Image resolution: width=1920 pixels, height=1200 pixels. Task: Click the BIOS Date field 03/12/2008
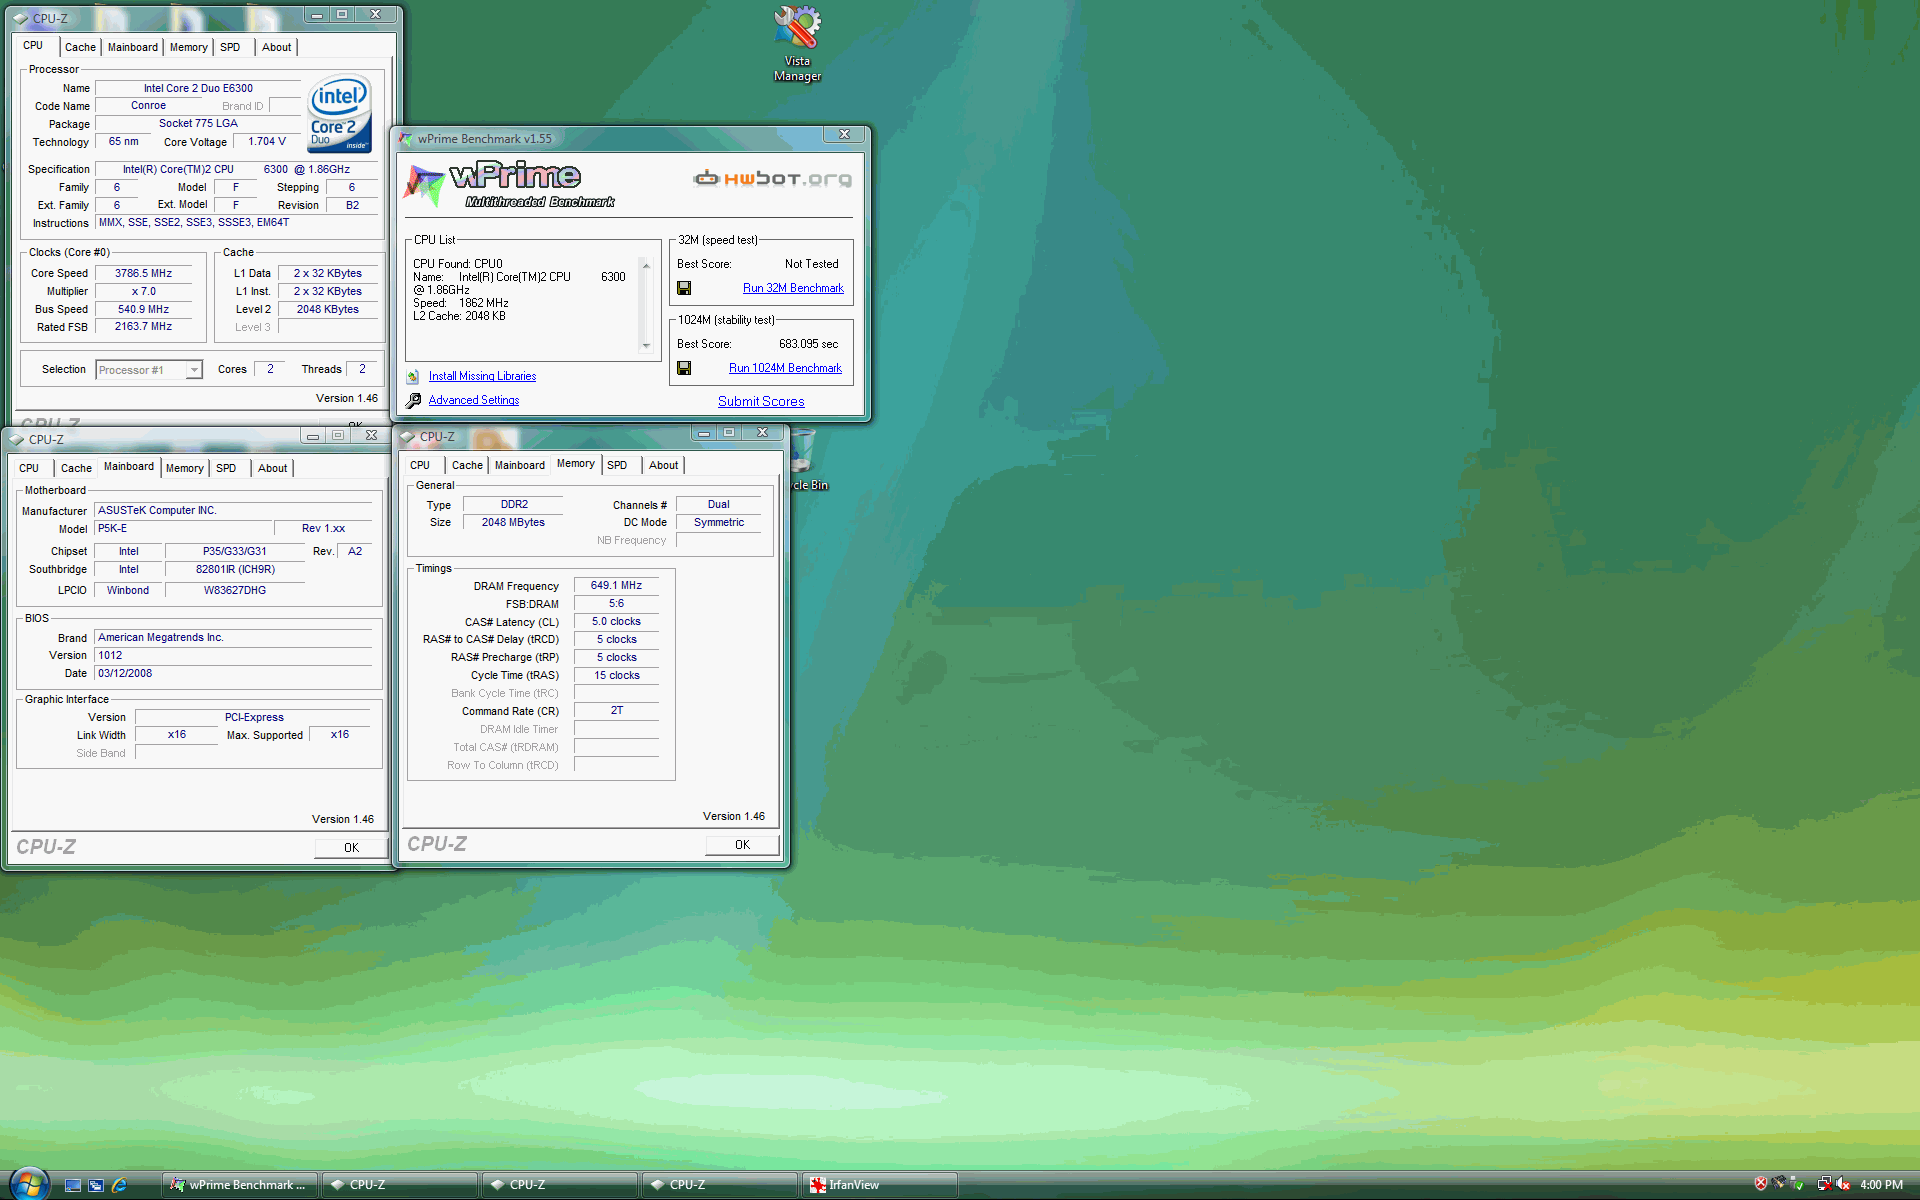coord(233,673)
